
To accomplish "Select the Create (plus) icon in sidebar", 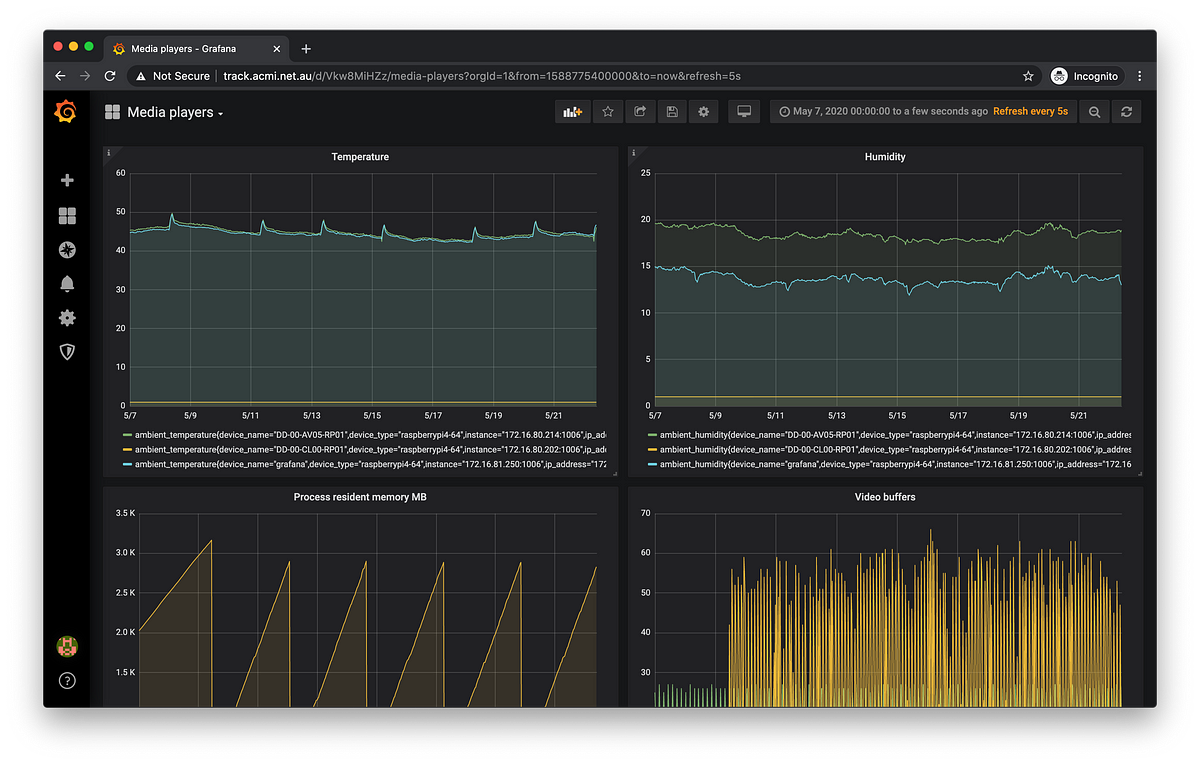I will (66, 180).
